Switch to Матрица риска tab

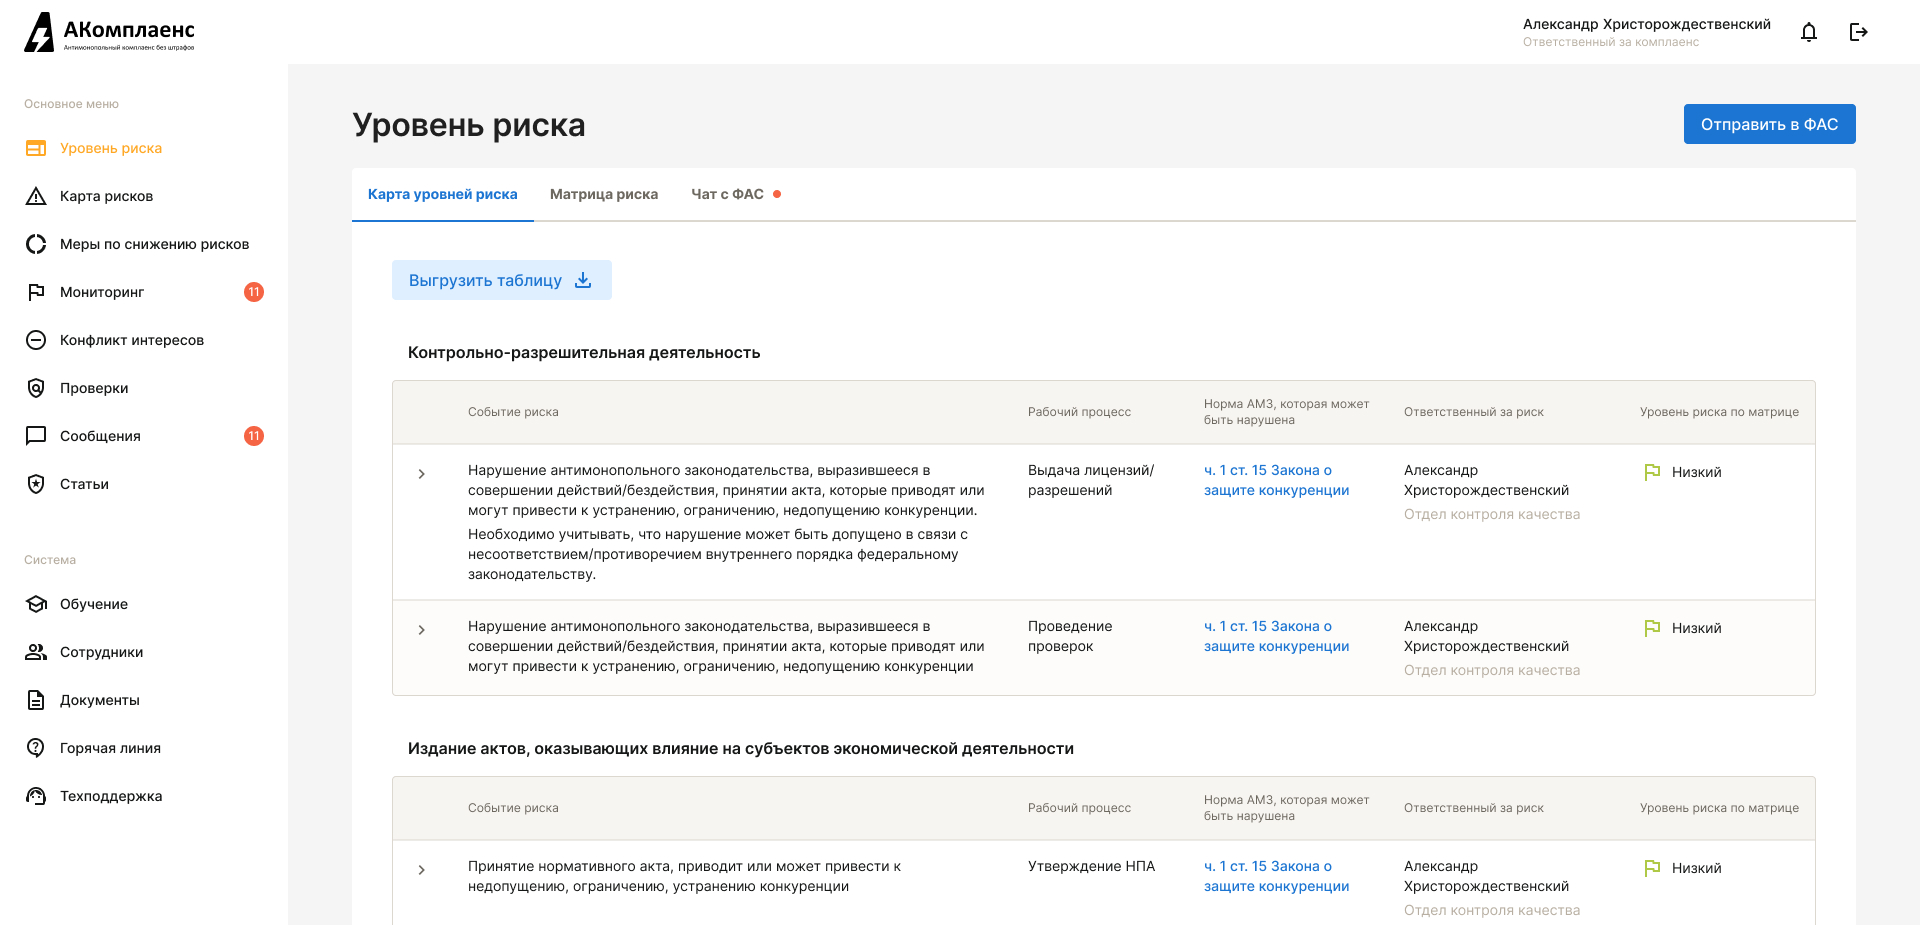[604, 194]
